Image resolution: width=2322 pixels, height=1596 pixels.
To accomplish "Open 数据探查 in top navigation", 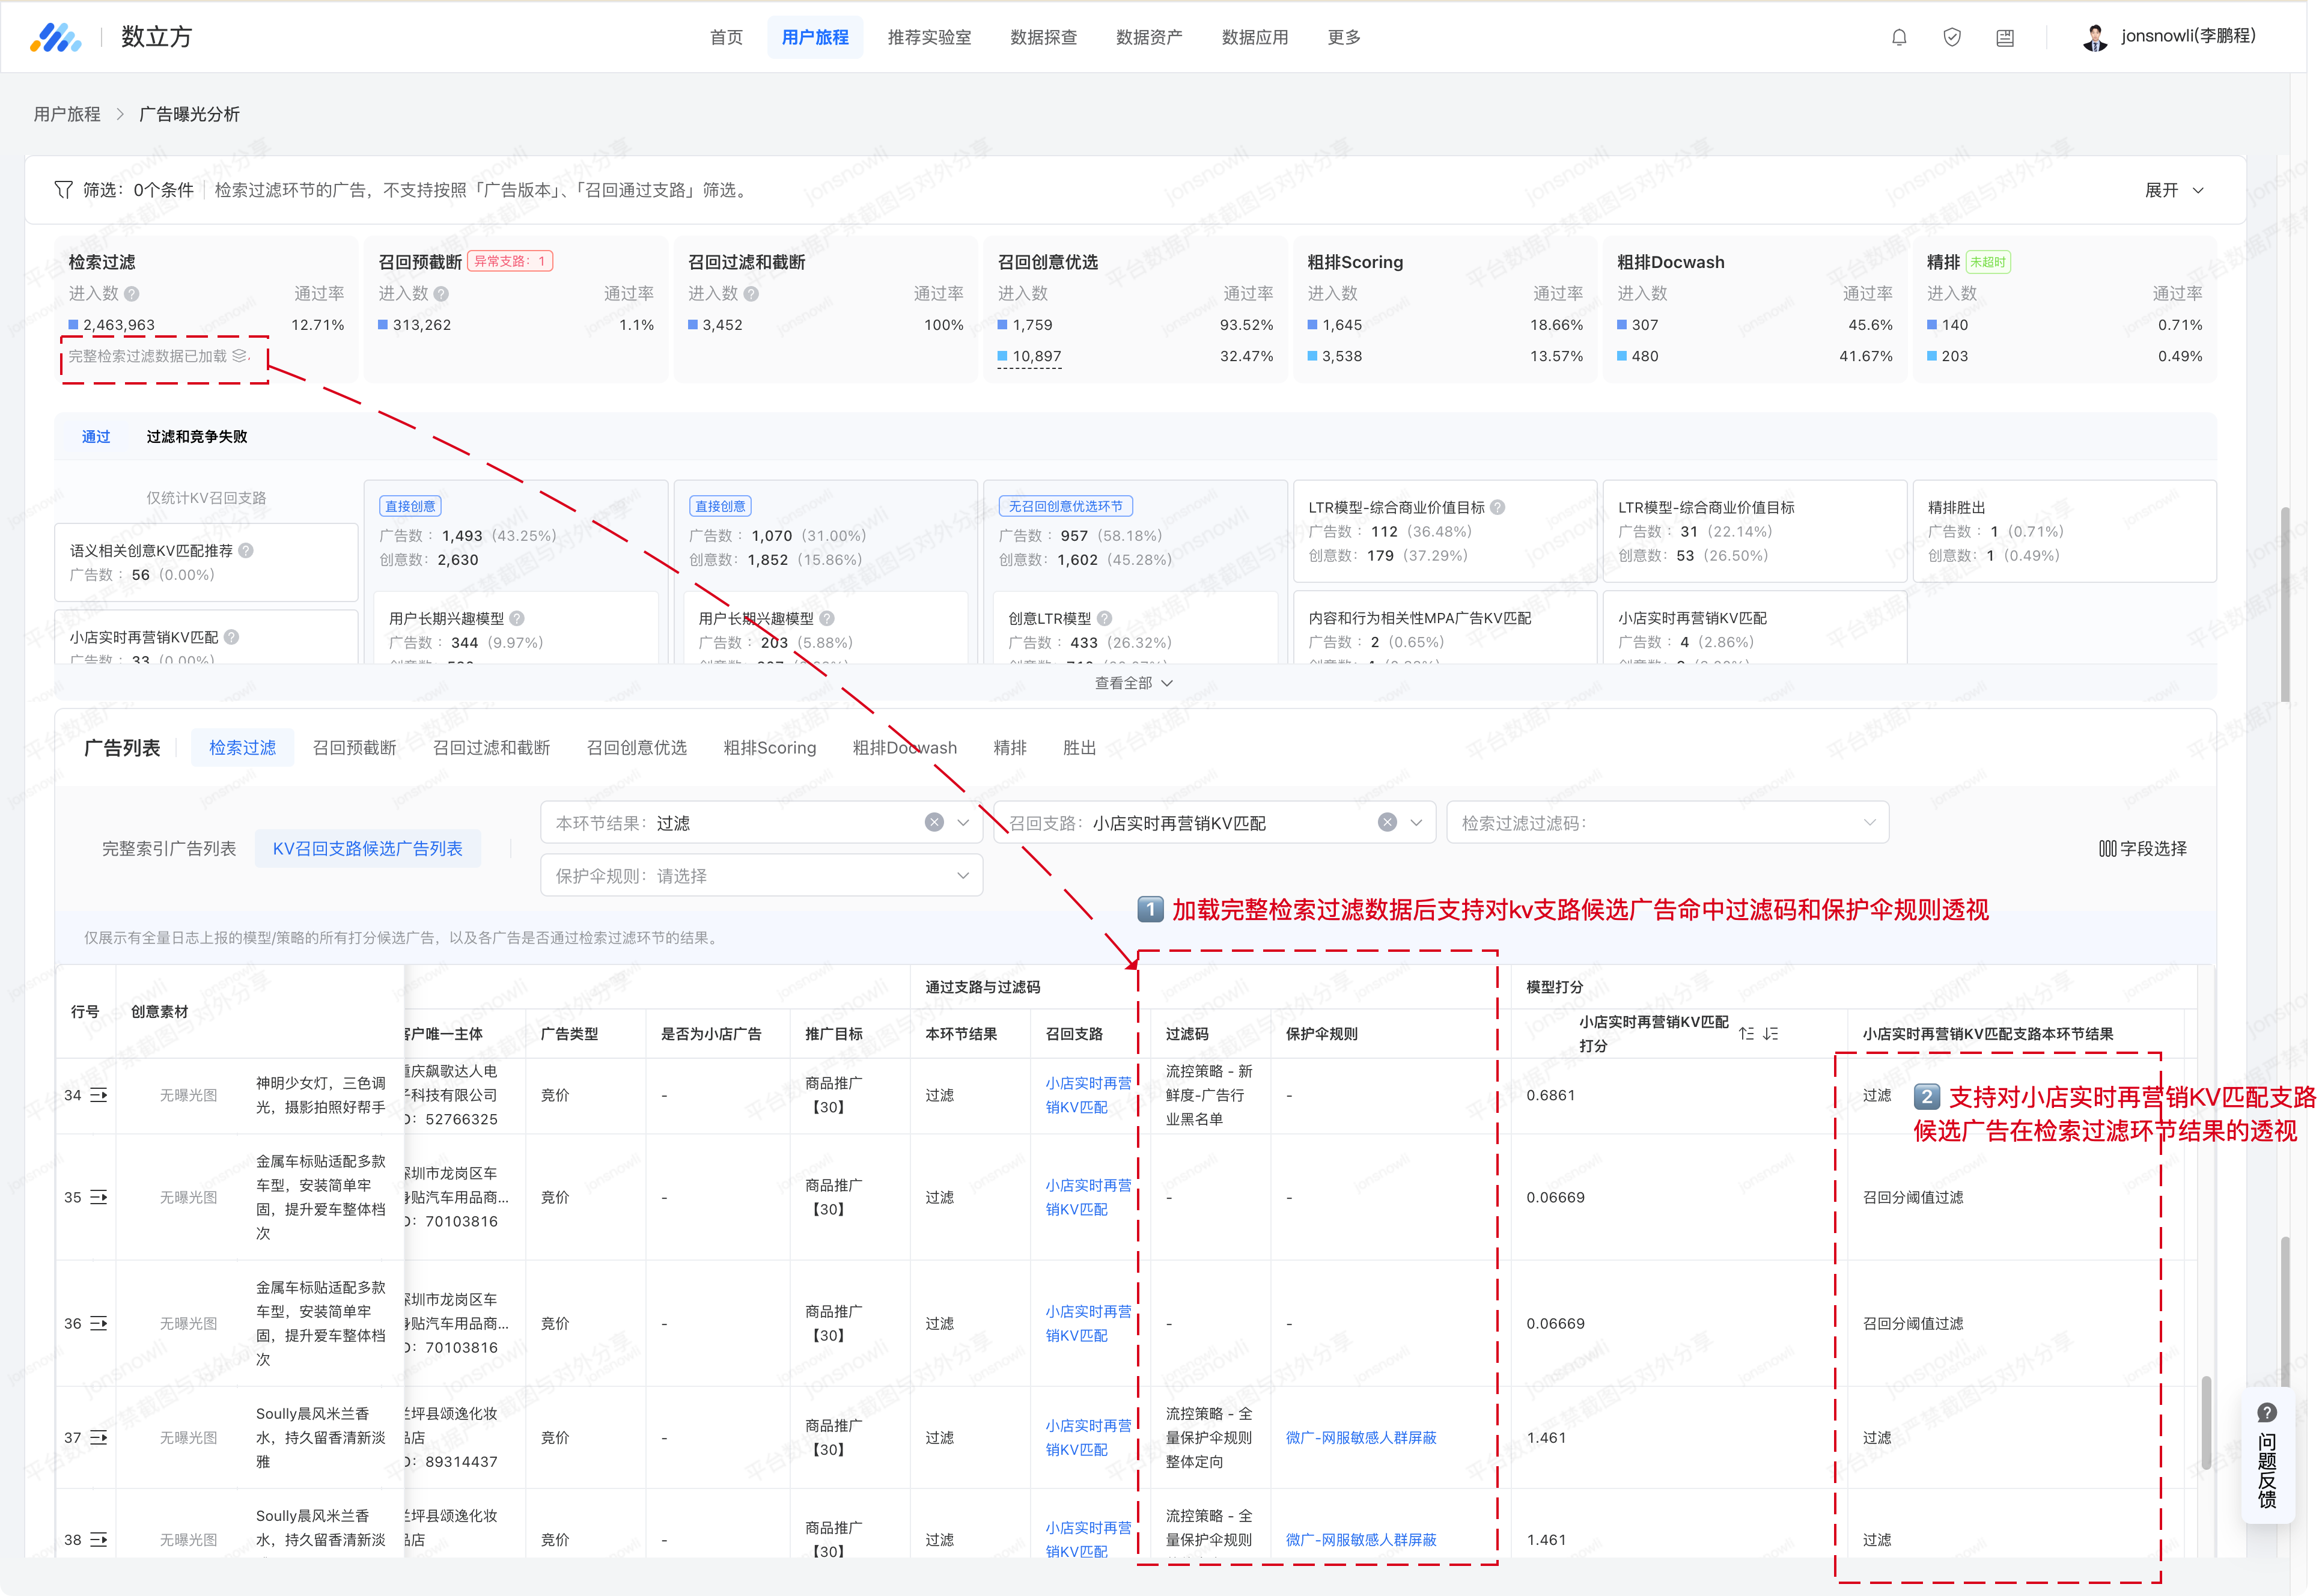I will click(x=1043, y=37).
